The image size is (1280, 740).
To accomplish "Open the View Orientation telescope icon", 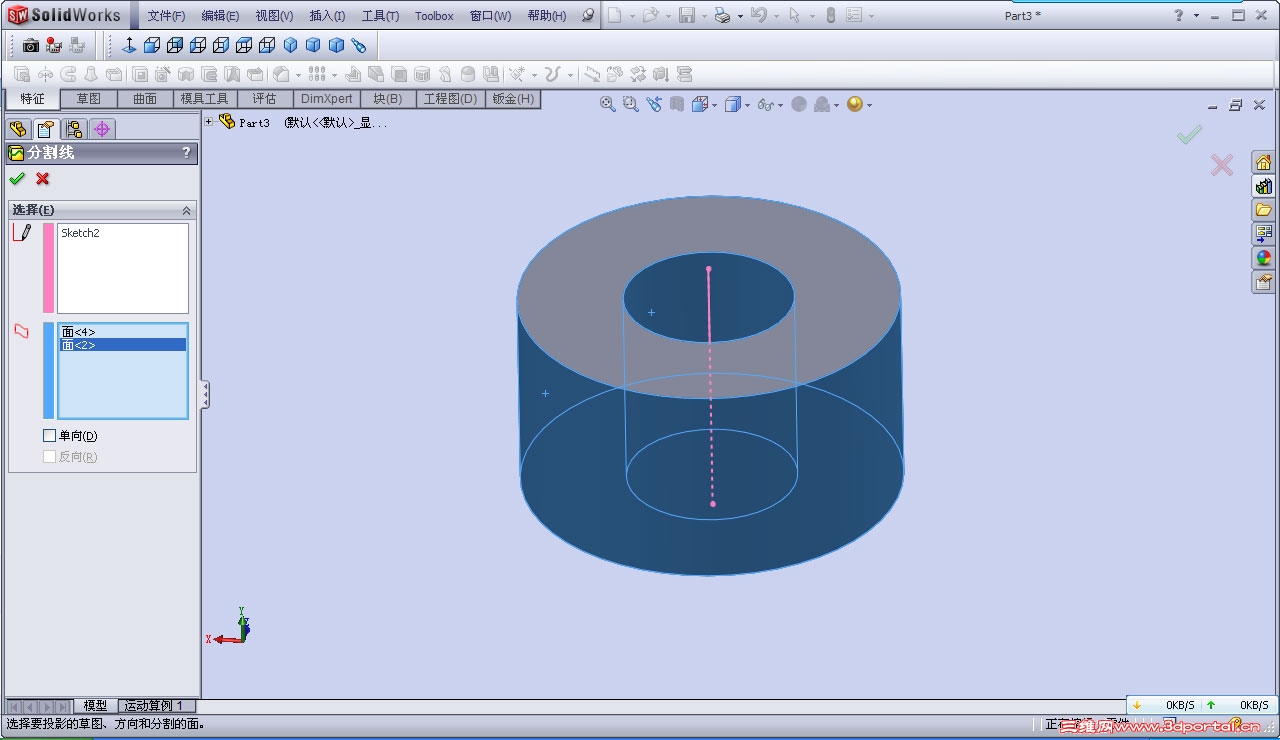I will [359, 46].
